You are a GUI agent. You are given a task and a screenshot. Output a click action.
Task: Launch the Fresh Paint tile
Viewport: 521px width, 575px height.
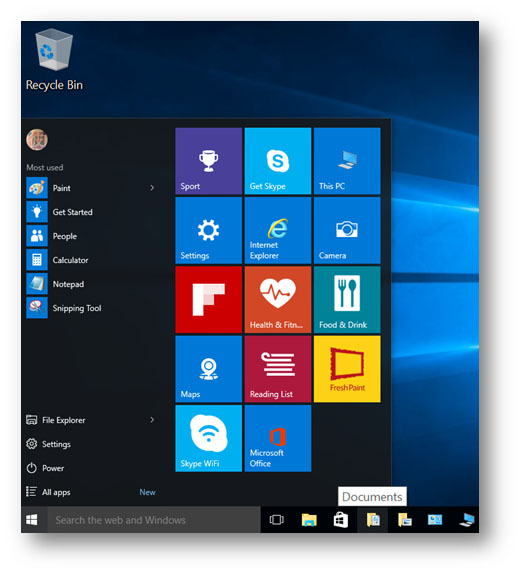[x=347, y=369]
